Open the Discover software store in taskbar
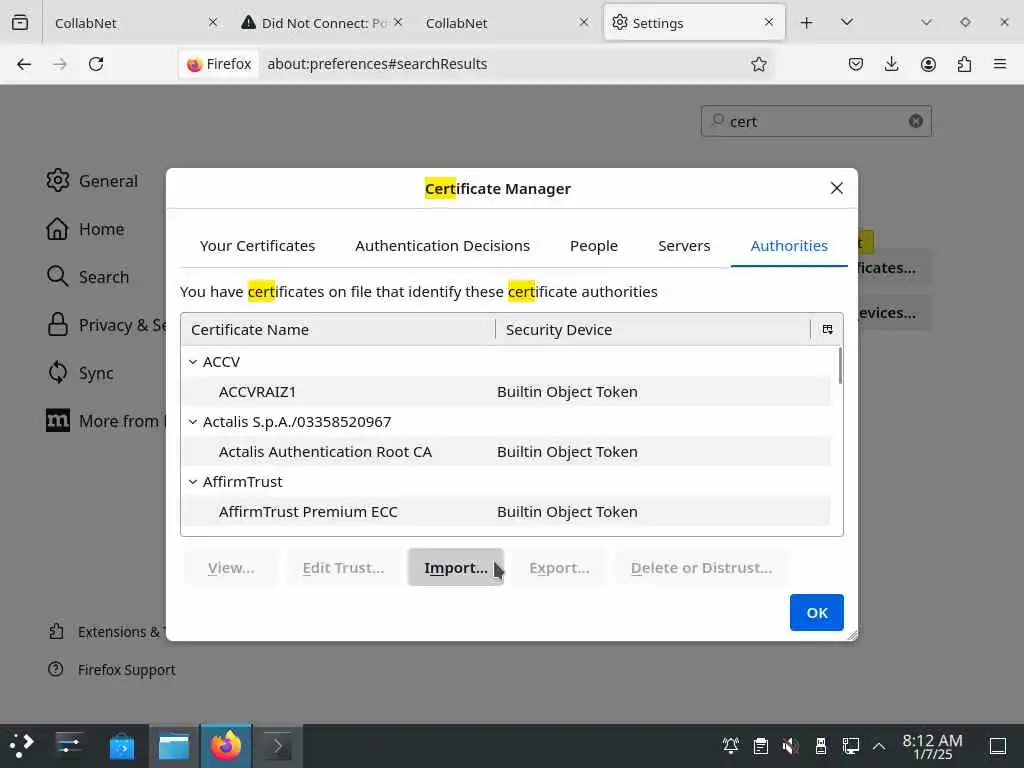The image size is (1024, 768). (x=121, y=745)
